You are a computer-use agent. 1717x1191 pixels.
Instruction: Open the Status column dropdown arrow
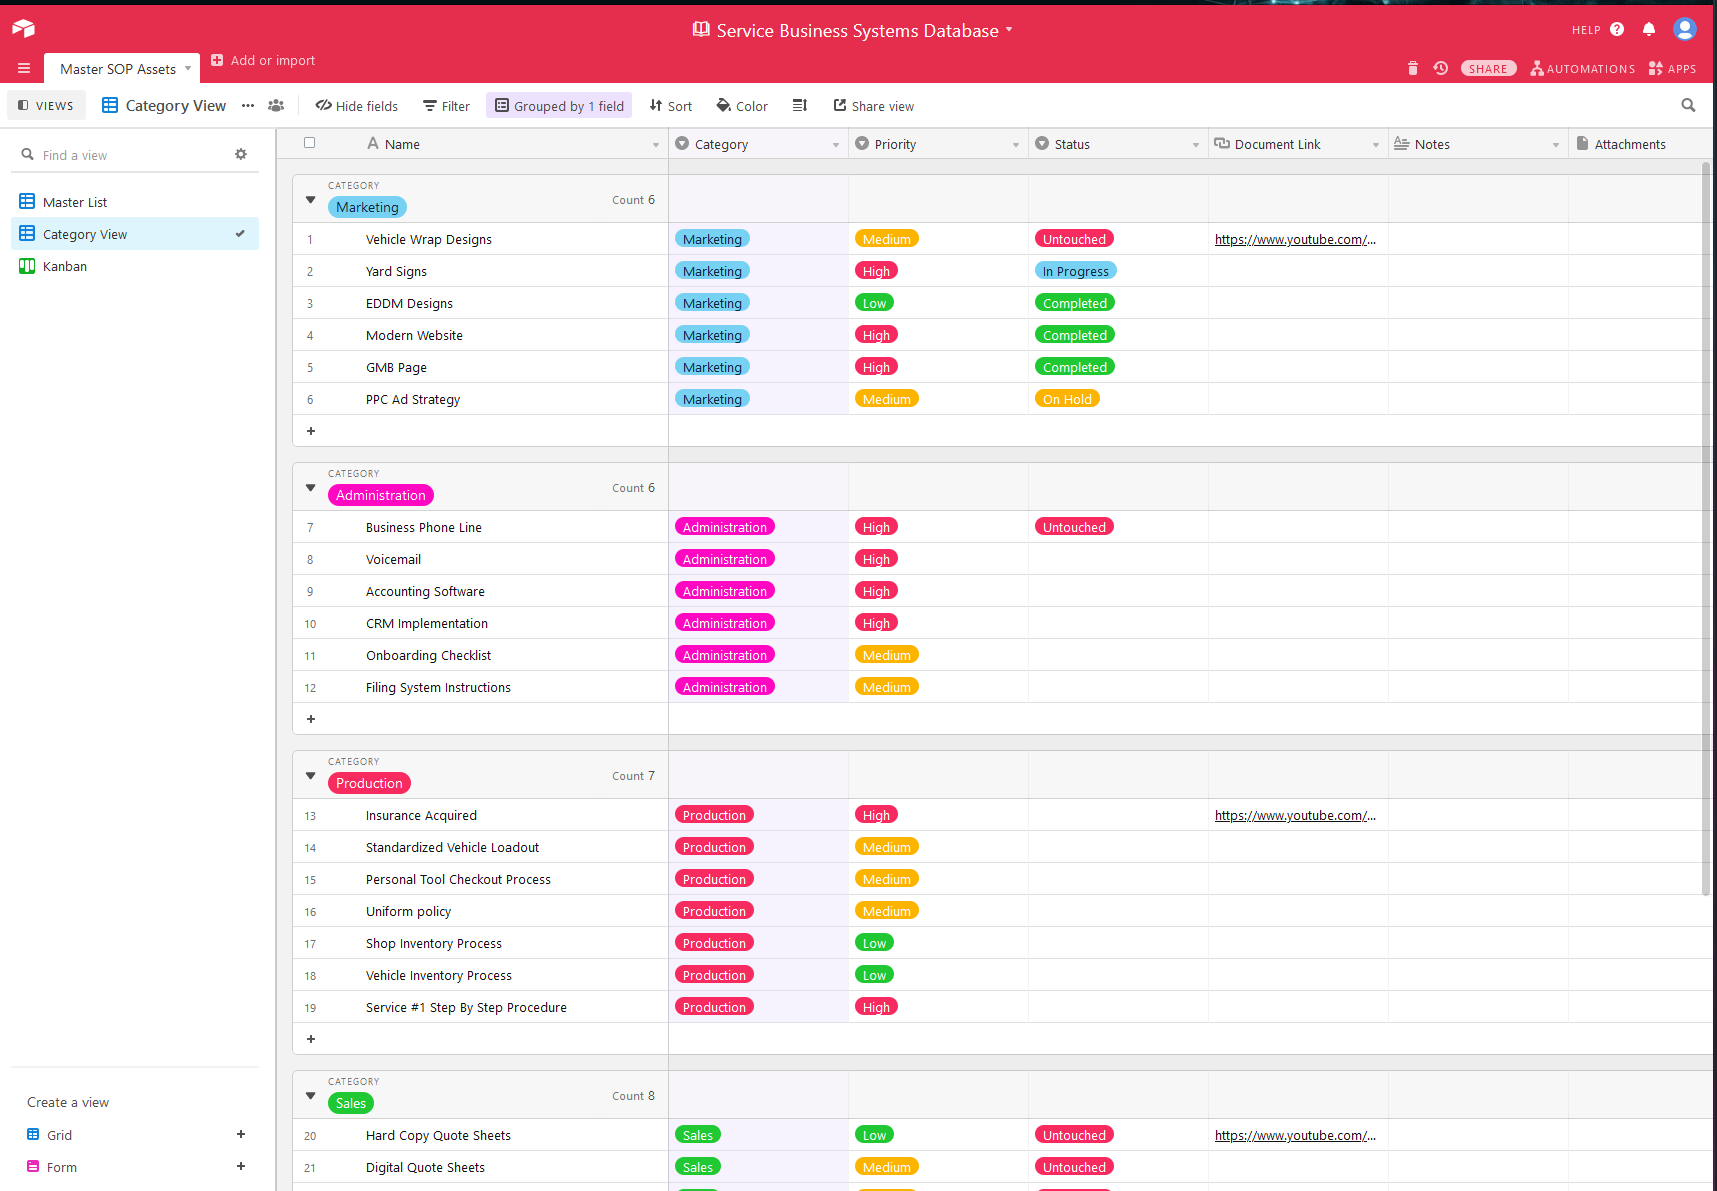[x=1195, y=145]
